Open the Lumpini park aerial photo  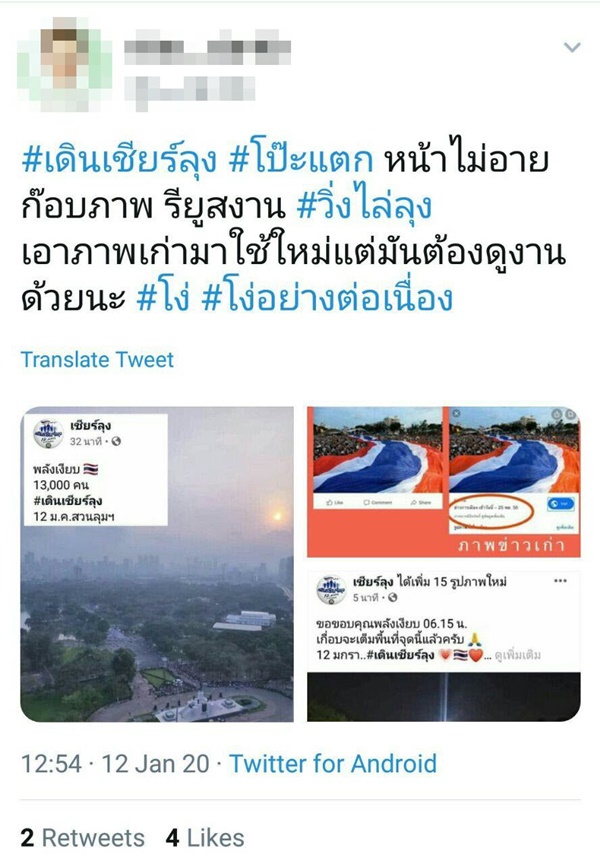pos(157,564)
